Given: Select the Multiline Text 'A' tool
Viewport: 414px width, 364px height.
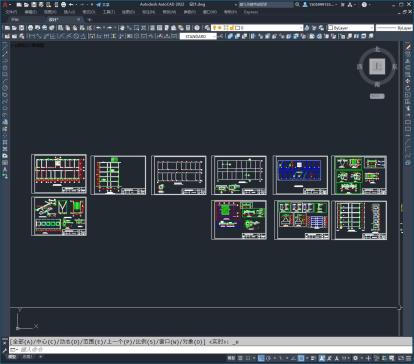Looking at the screenshot, I should point(5,169).
